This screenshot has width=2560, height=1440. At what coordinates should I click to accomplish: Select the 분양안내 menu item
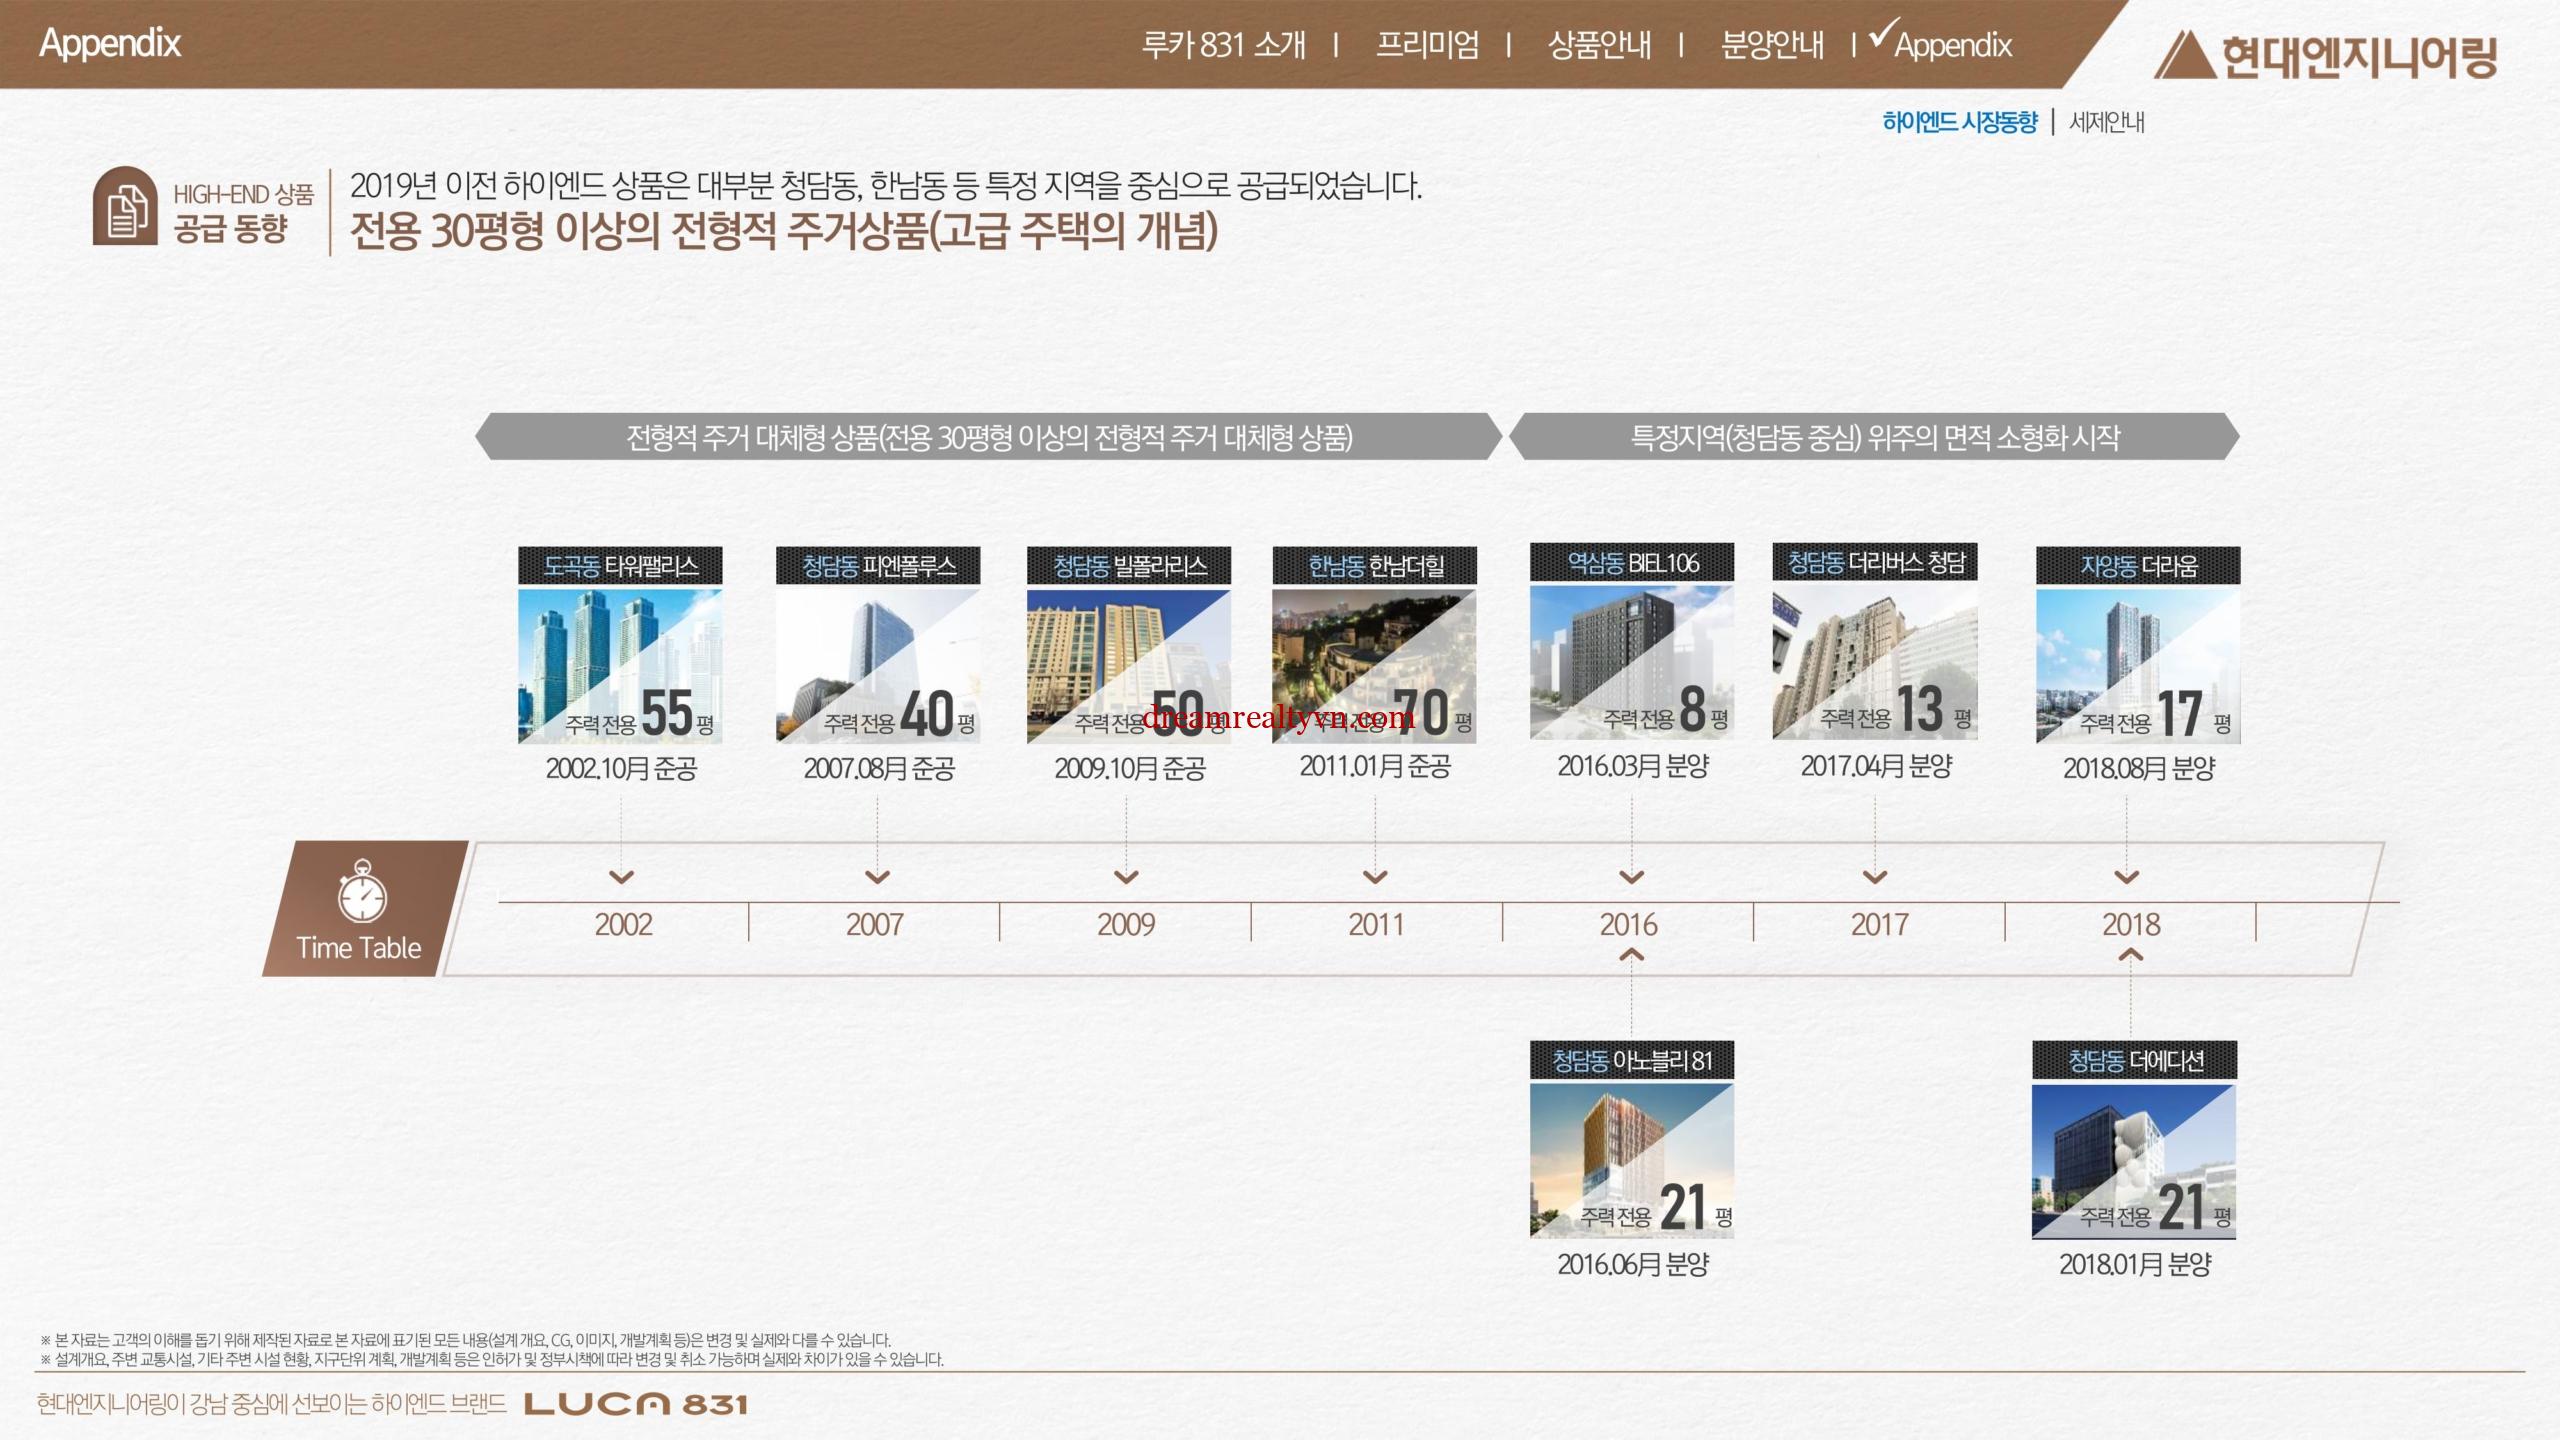click(1772, 45)
